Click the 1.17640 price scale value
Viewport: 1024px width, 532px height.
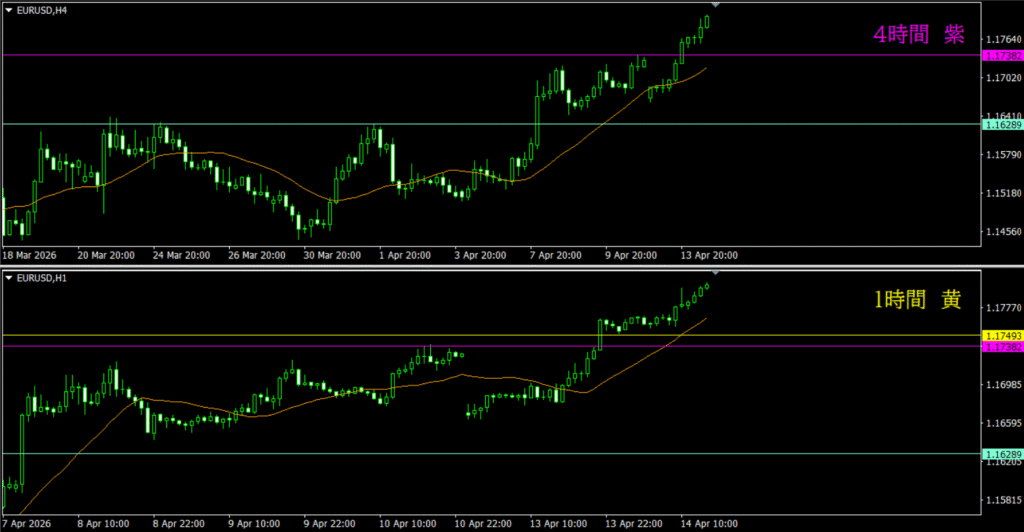pyautogui.click(x=1001, y=41)
